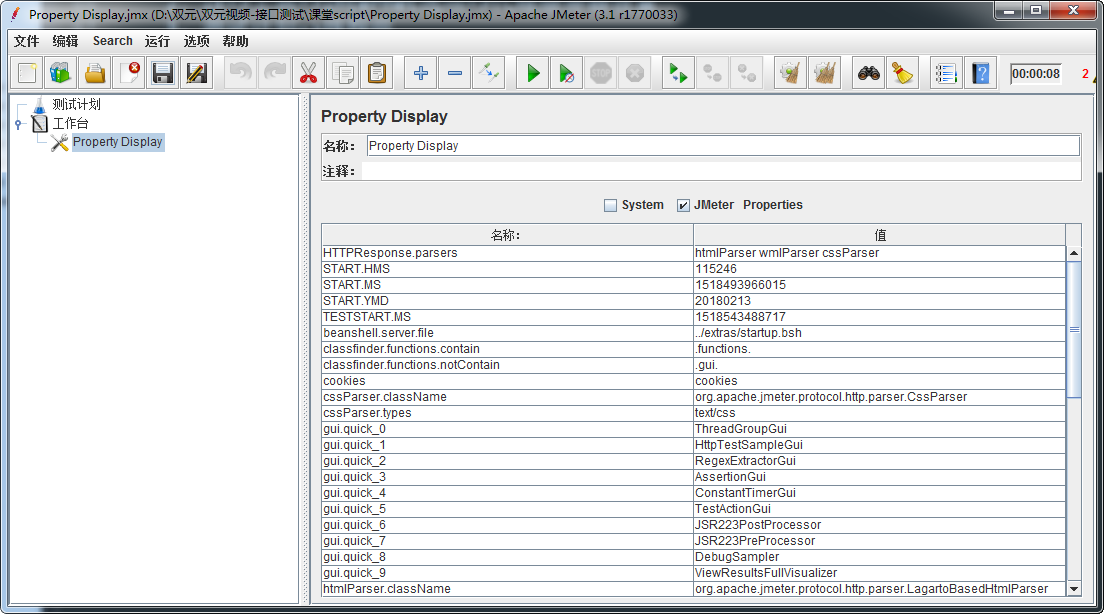The width and height of the screenshot is (1104, 614).
Task: Open the Search menu
Action: pyautogui.click(x=113, y=41)
